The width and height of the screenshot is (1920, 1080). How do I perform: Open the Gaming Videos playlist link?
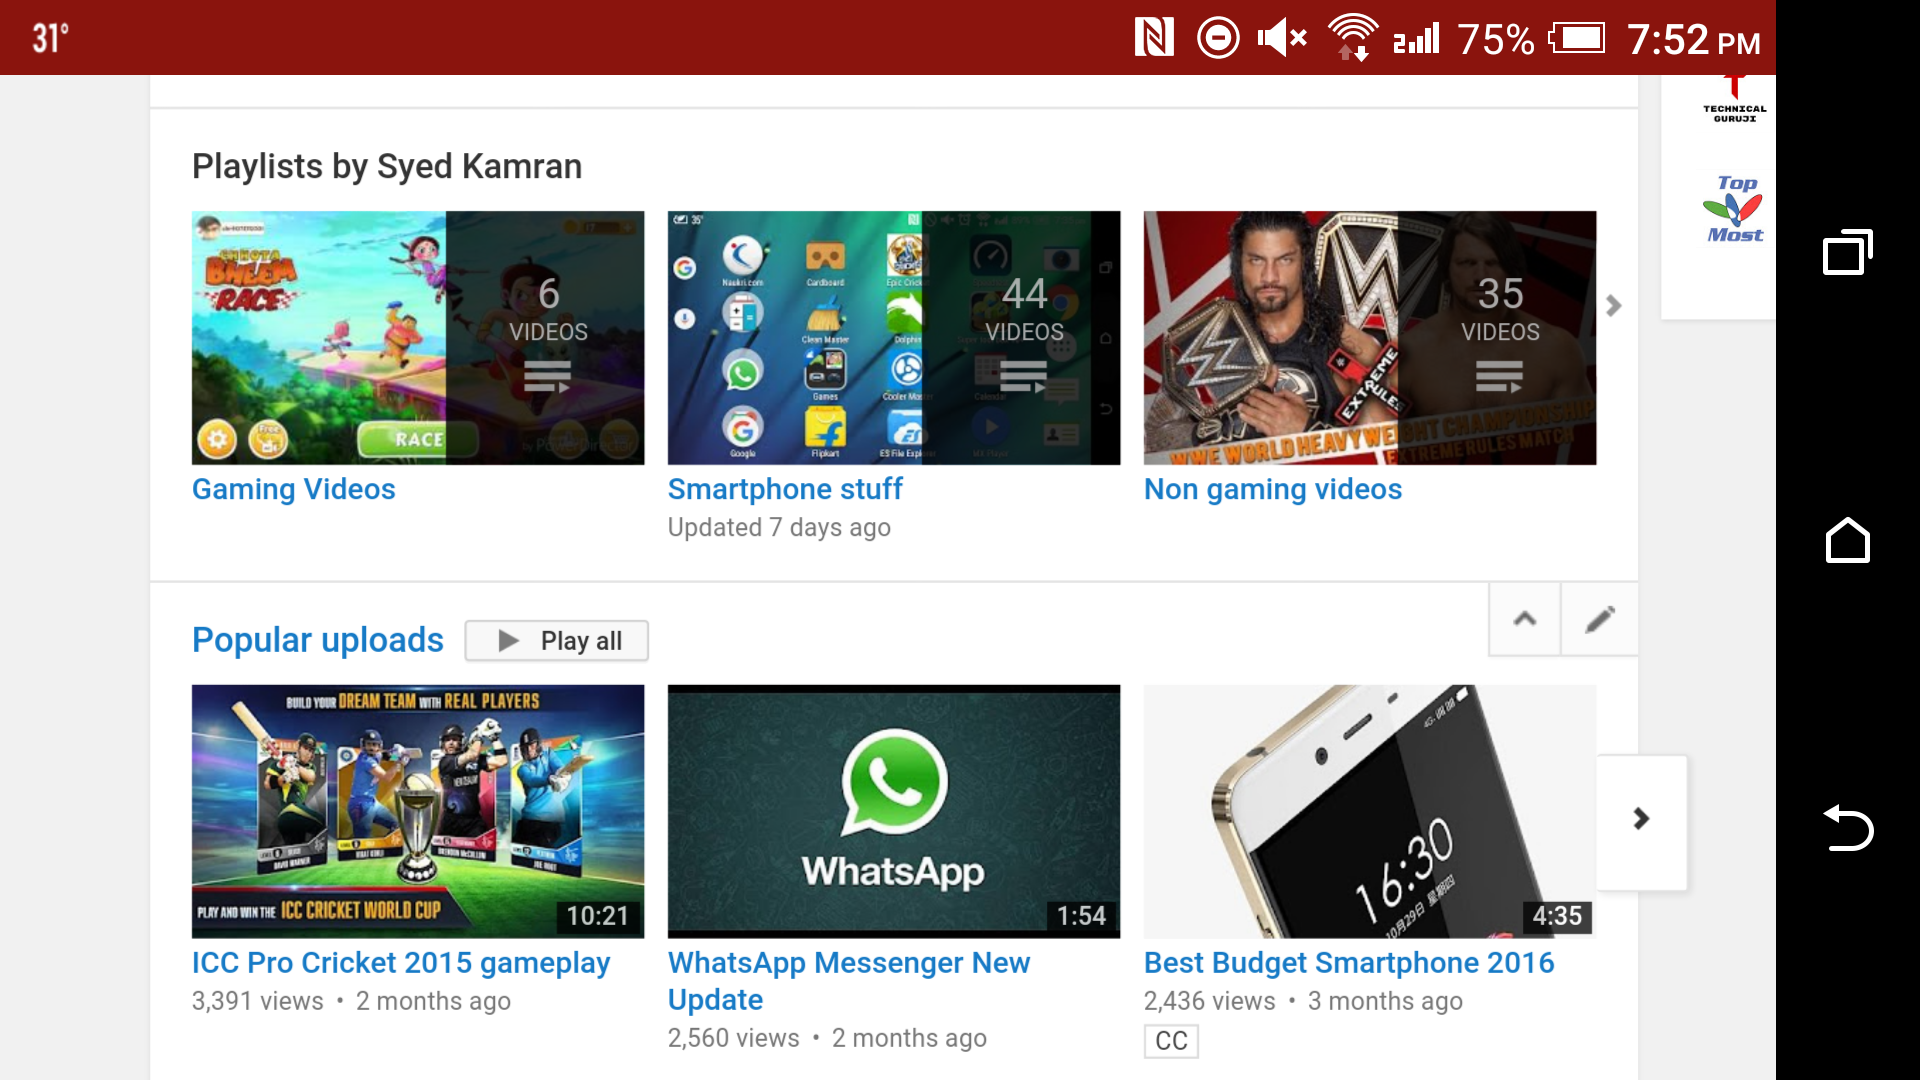coord(293,489)
